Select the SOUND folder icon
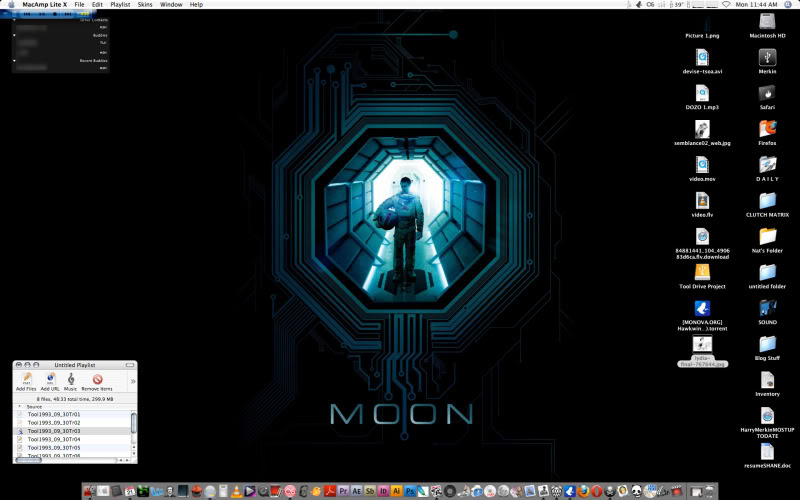The image size is (800, 500). pyautogui.click(x=767, y=308)
